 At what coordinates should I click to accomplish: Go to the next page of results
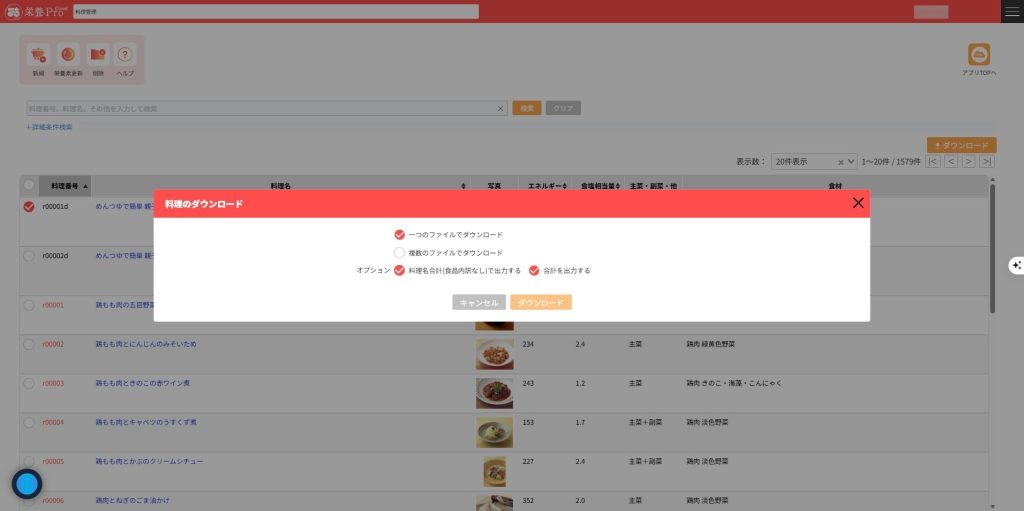tap(968, 161)
